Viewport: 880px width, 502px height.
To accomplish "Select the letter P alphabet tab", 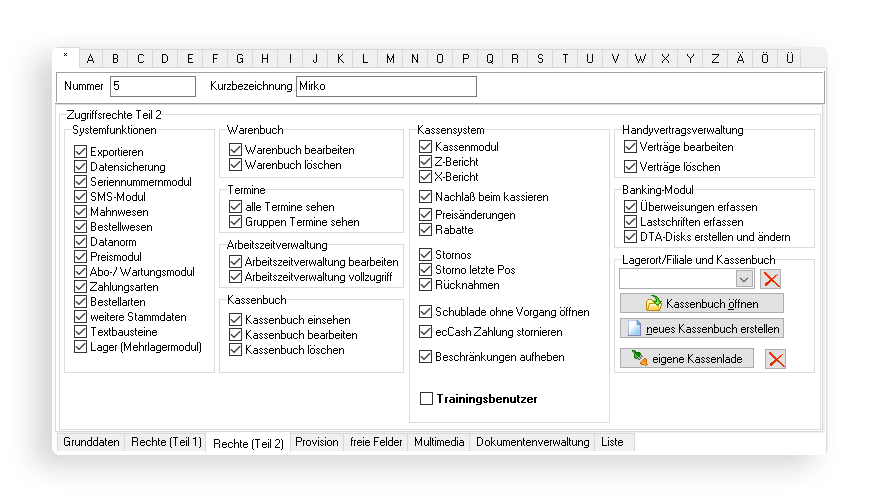I will coord(465,58).
